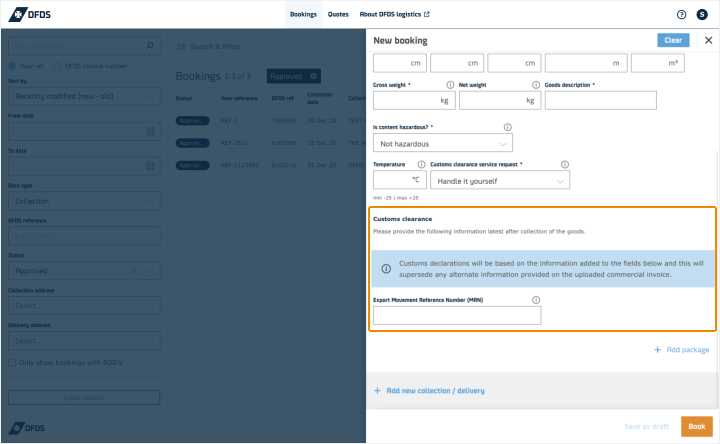
Task: Show Gross weight info tooltip icon
Action: point(450,85)
